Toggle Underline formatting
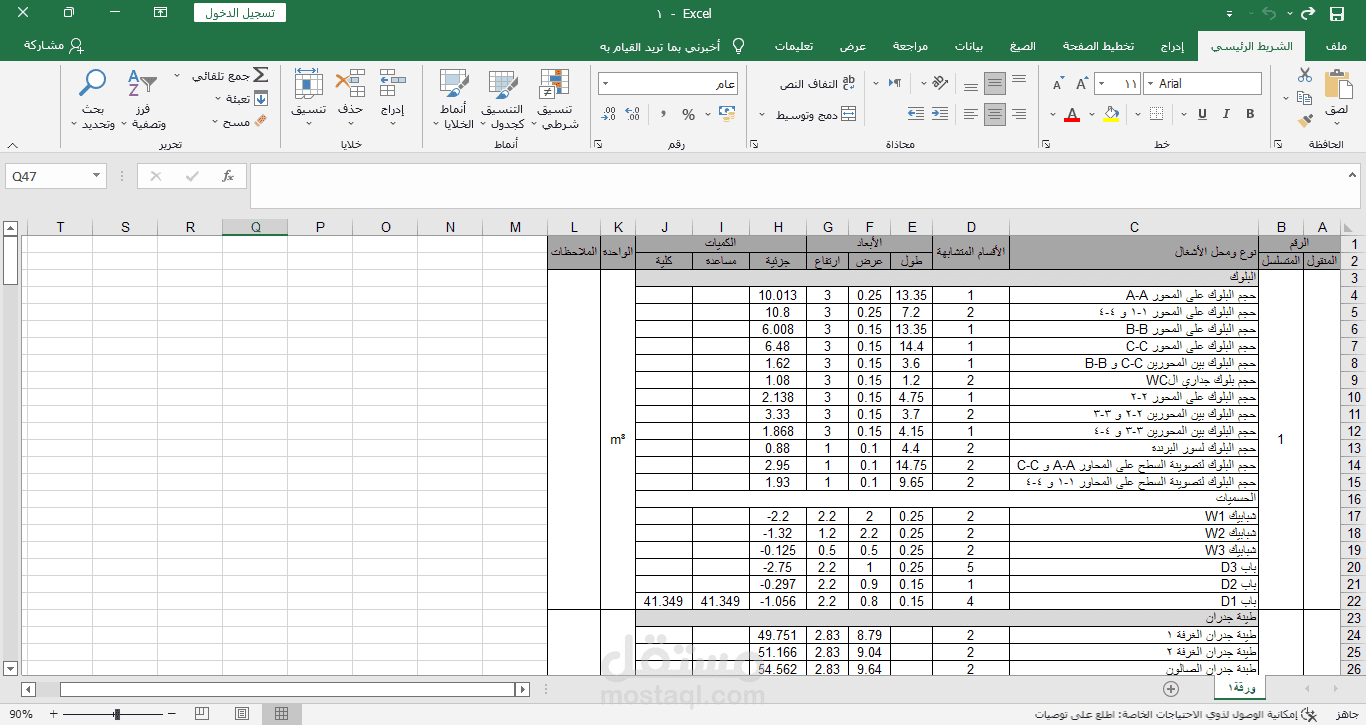The height and width of the screenshot is (725, 1366). [1201, 114]
